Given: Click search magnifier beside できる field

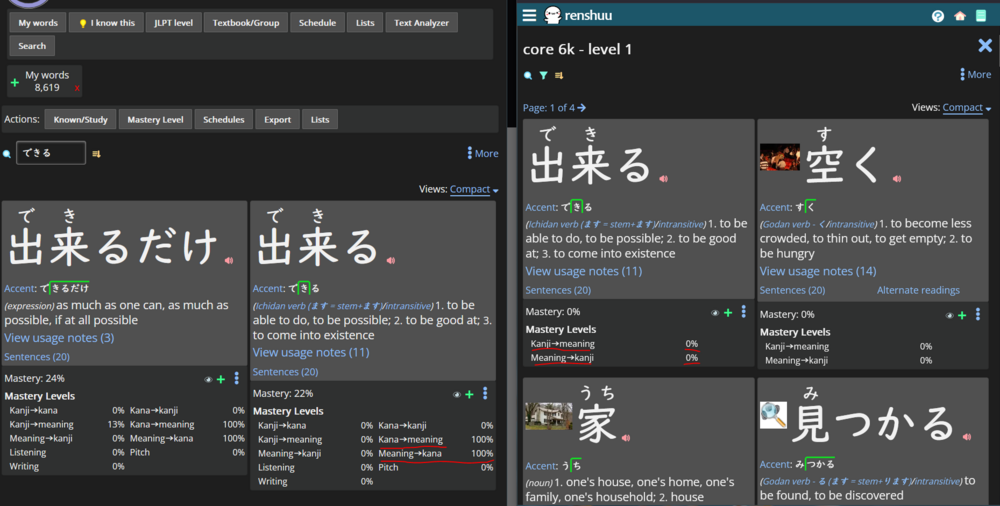Looking at the screenshot, I should 7,154.
